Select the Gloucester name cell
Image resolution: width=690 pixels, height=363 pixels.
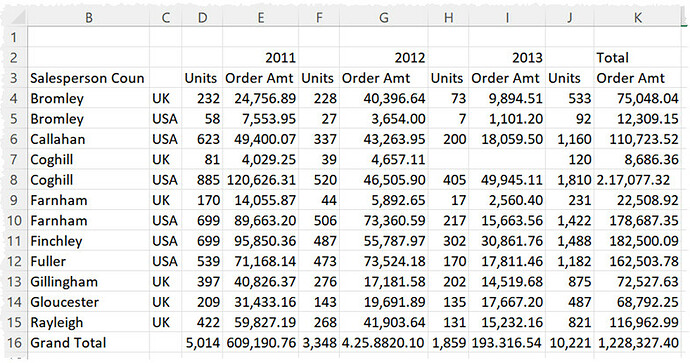pyautogui.click(x=88, y=302)
